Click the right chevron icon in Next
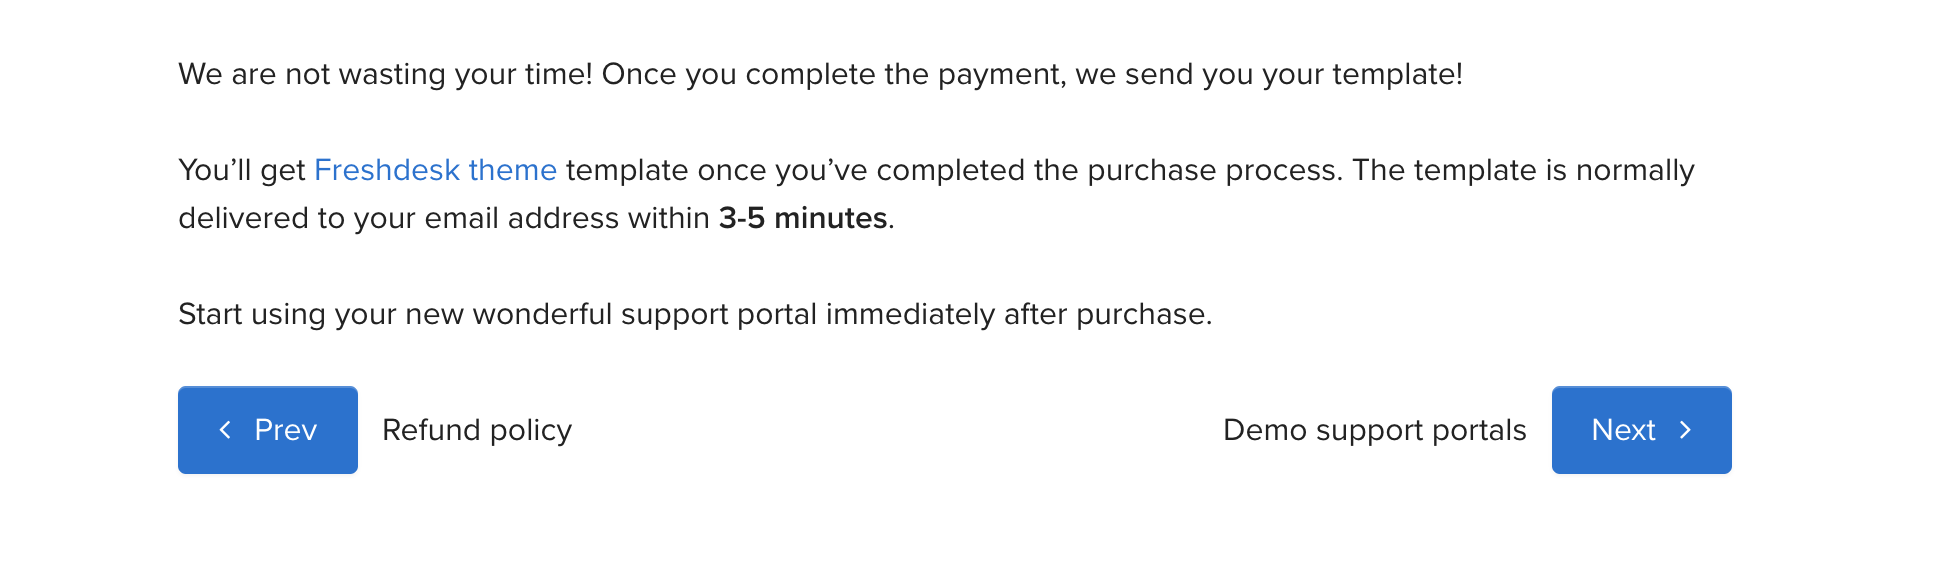1938x566 pixels. click(1686, 430)
